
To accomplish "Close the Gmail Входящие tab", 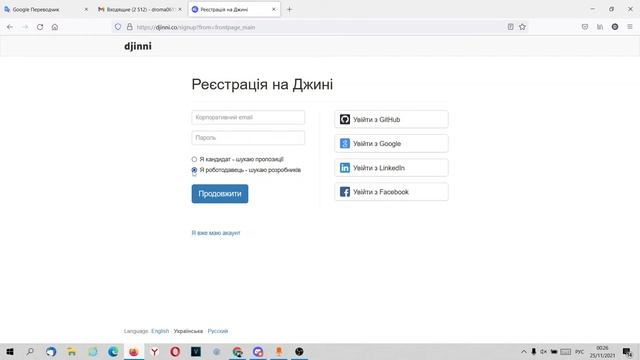I will [180, 9].
